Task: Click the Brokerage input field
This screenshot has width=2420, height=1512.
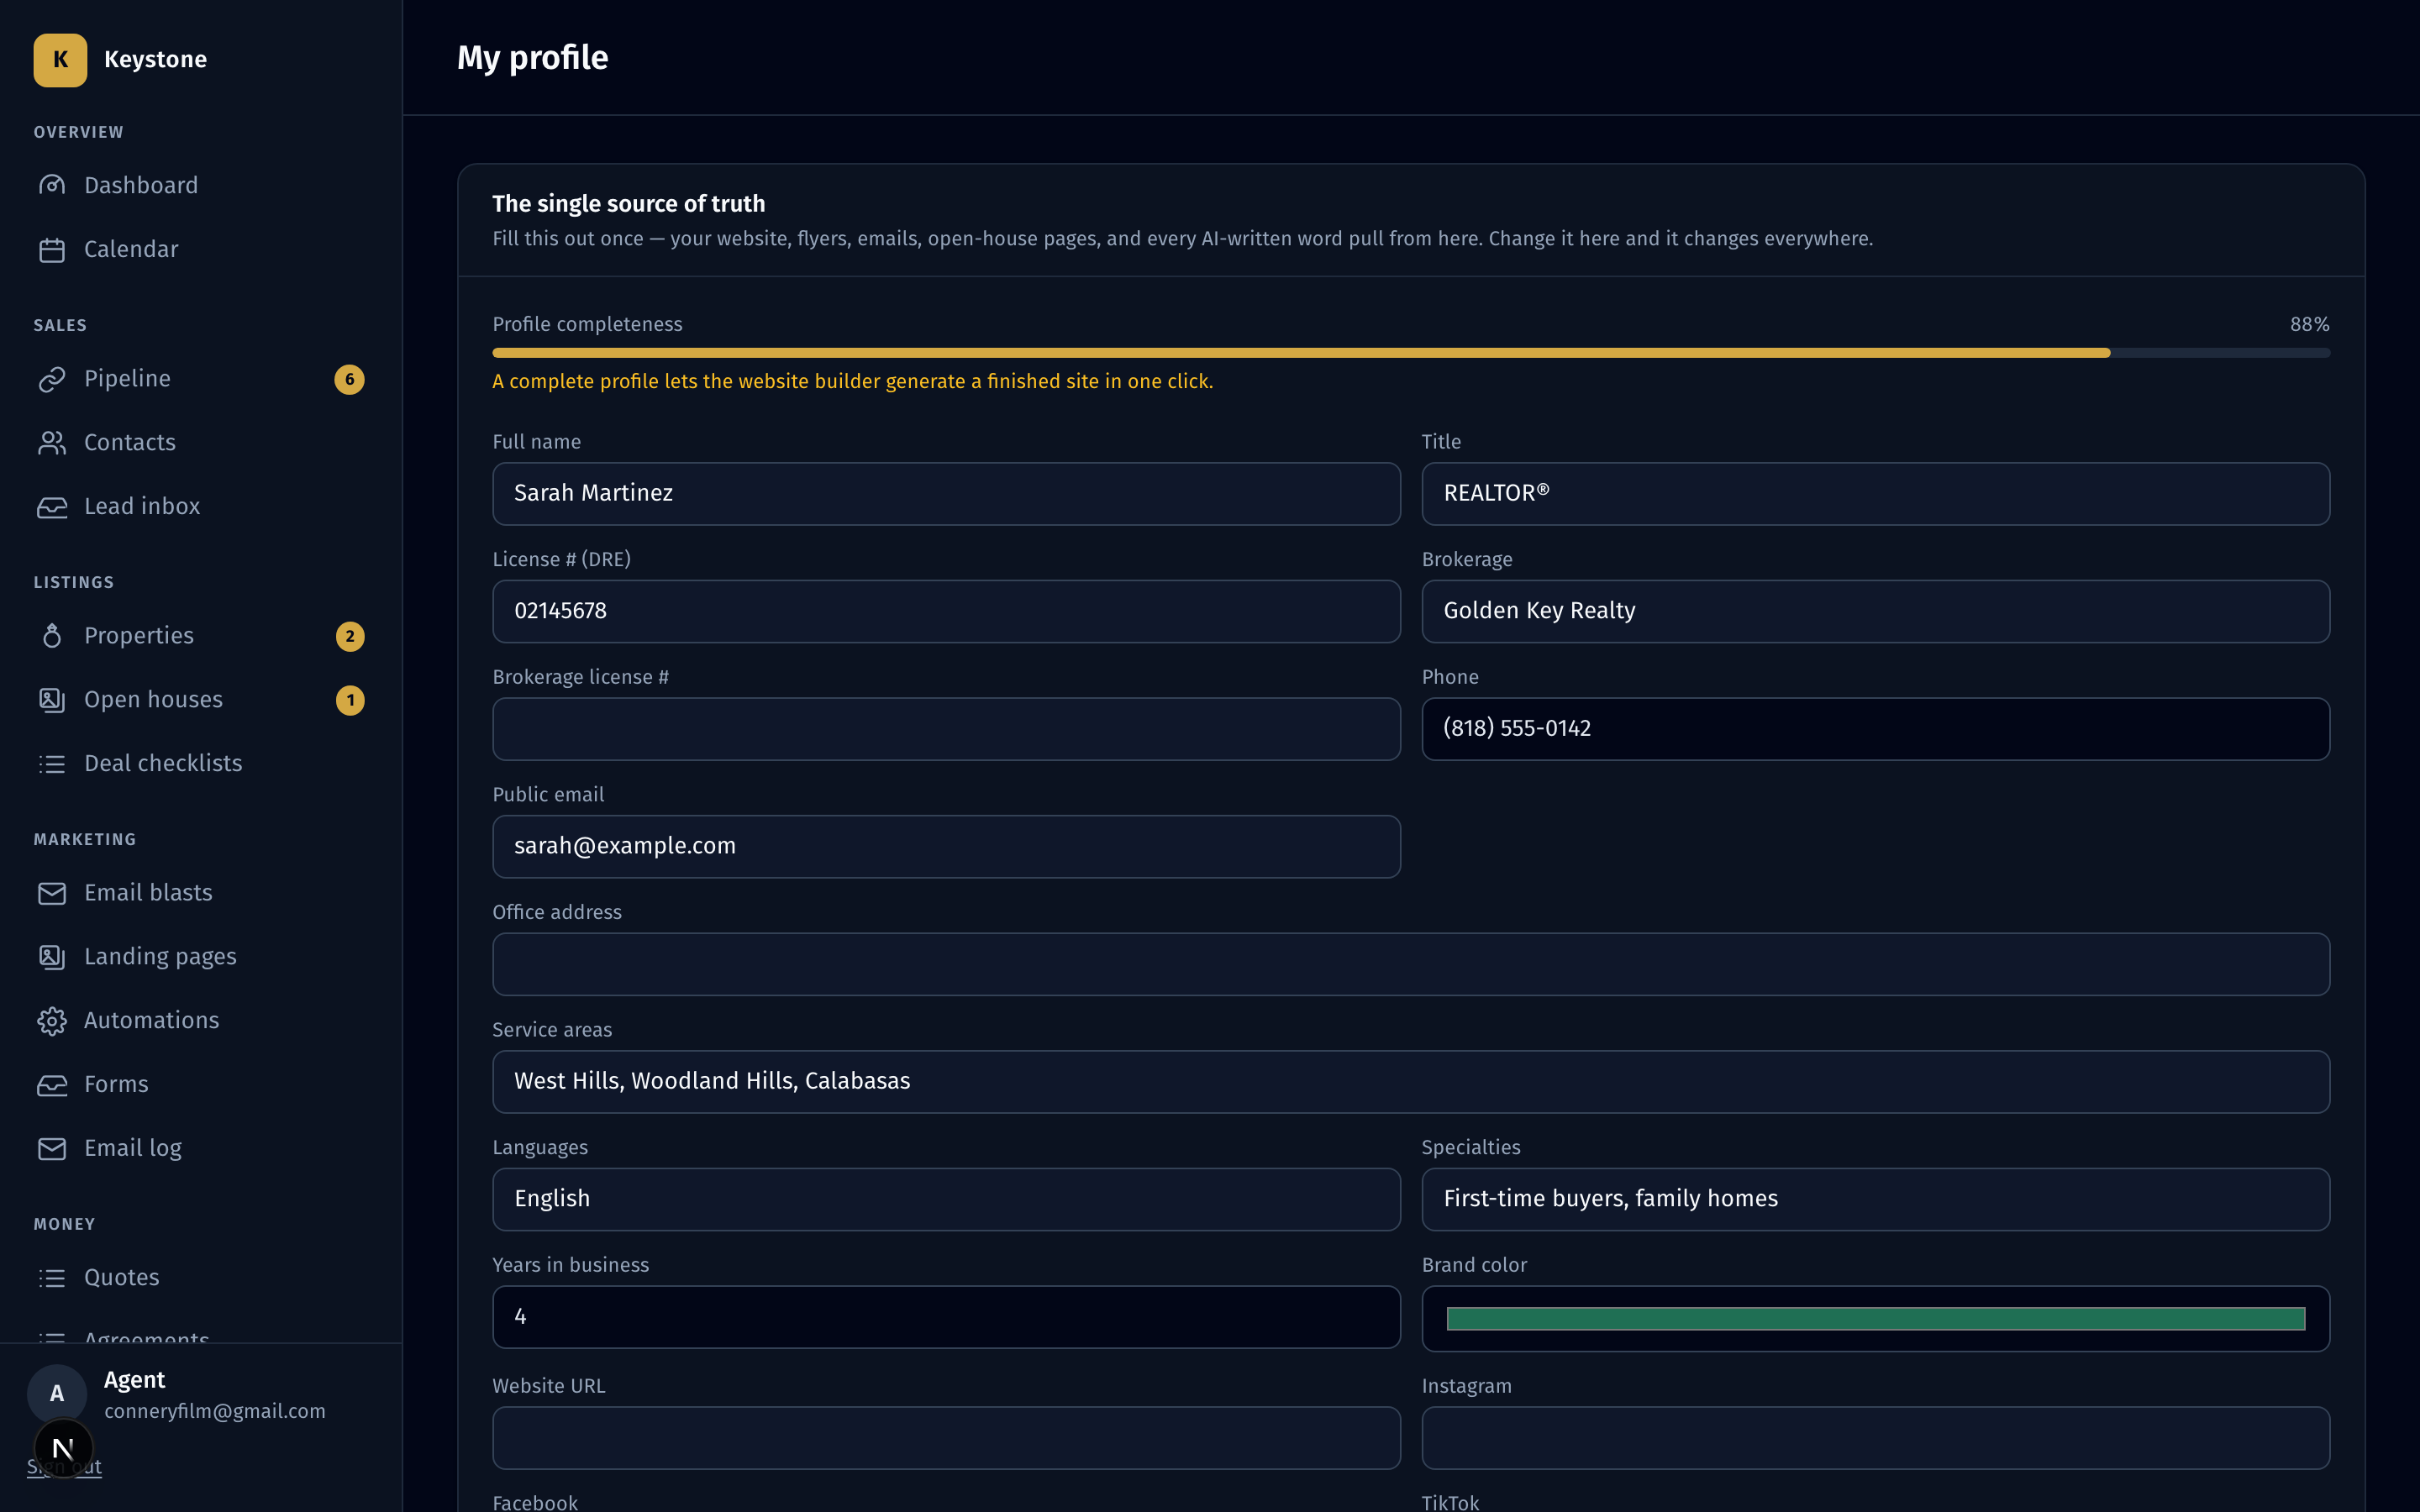Action: (1875, 612)
